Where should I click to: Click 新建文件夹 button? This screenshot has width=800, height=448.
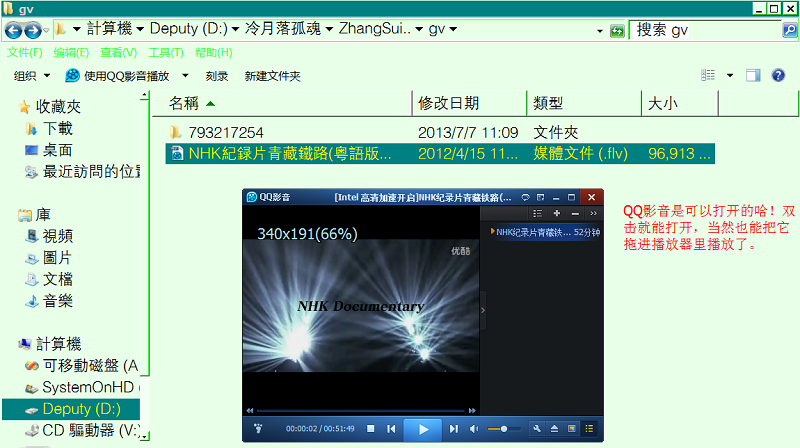(272, 76)
